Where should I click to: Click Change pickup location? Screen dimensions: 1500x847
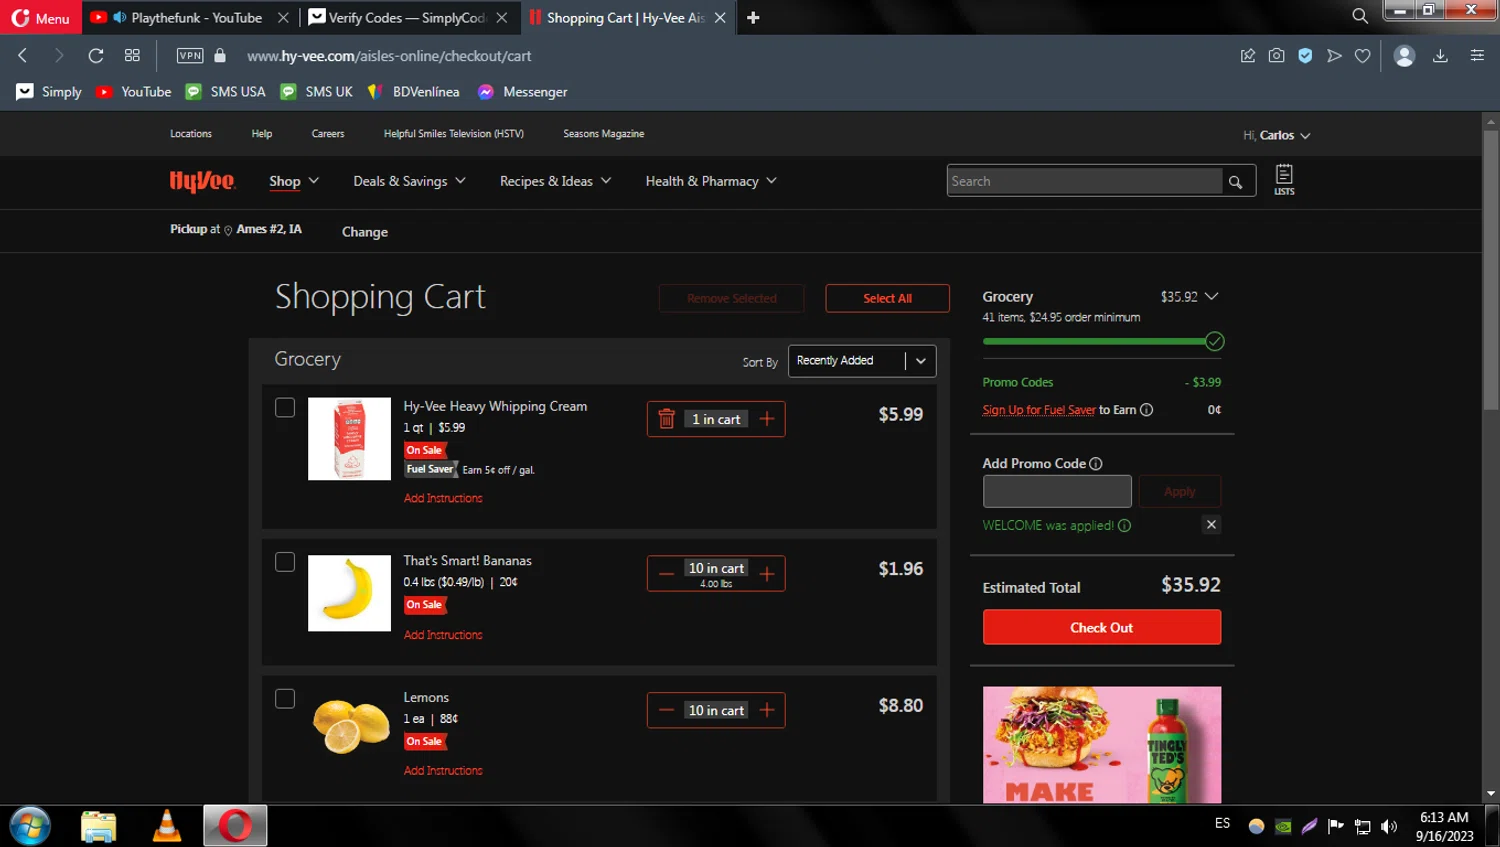[365, 232]
